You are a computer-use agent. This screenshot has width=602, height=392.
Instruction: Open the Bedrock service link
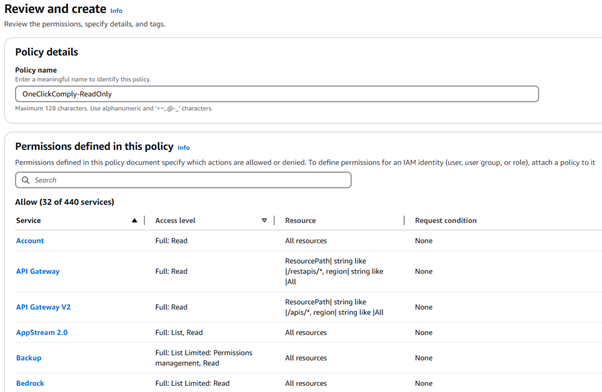[30, 383]
